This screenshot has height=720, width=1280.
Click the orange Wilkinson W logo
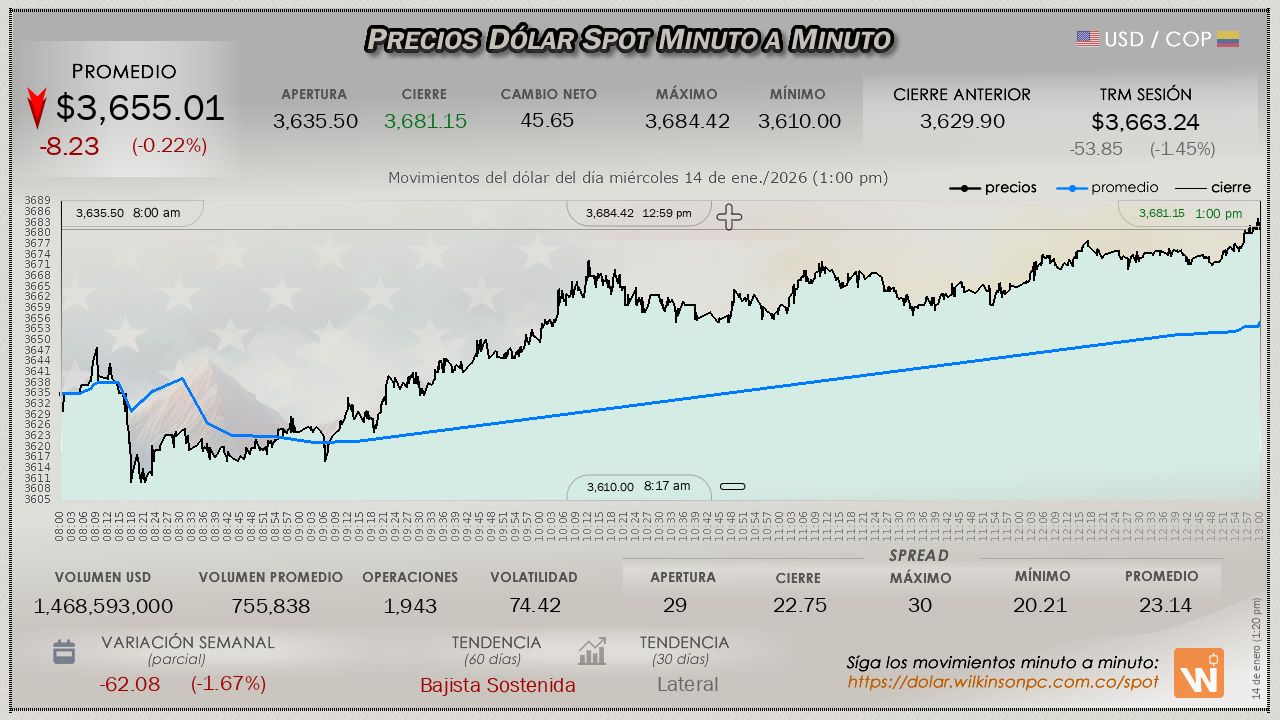pos(1198,673)
